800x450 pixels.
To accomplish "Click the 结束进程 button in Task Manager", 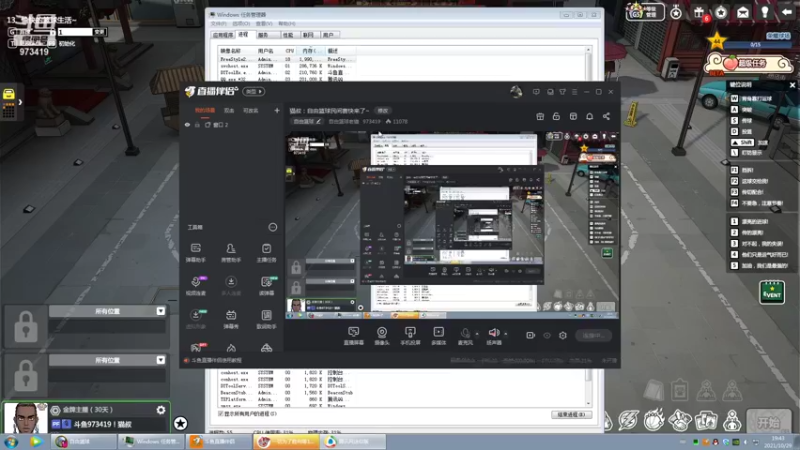I will coord(571,415).
